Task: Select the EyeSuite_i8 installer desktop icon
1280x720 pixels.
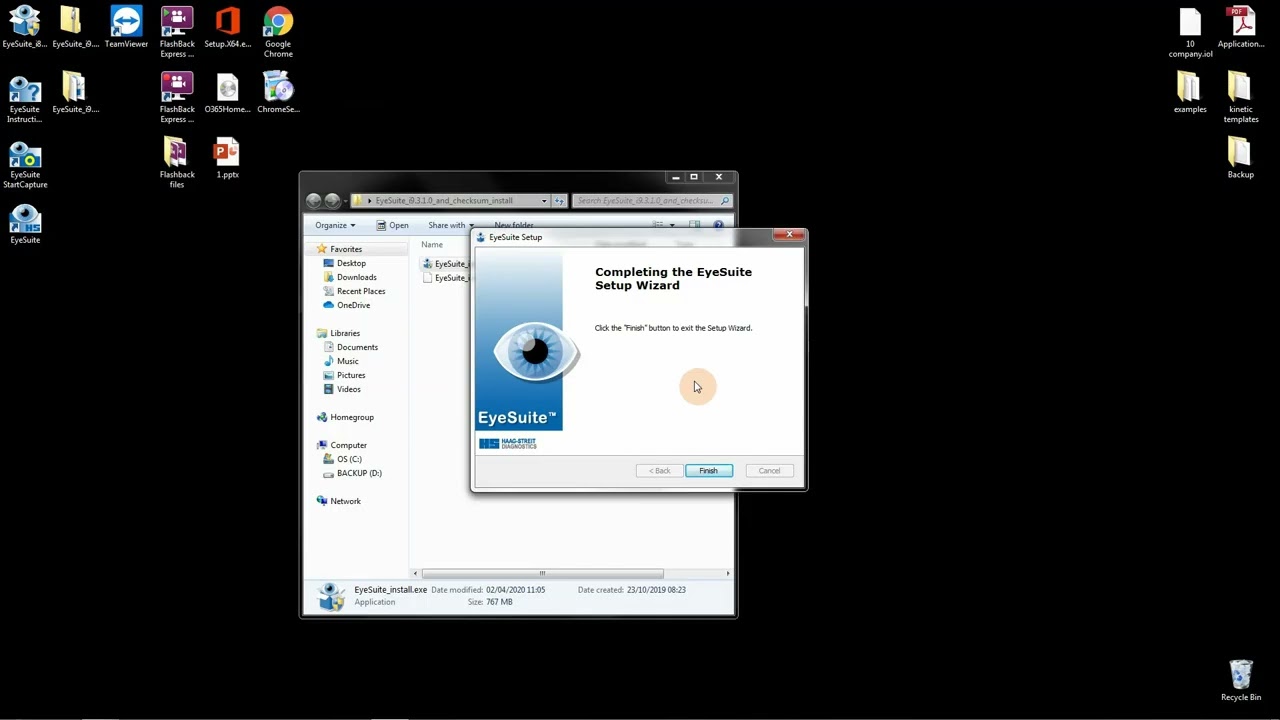Action: [x=25, y=27]
